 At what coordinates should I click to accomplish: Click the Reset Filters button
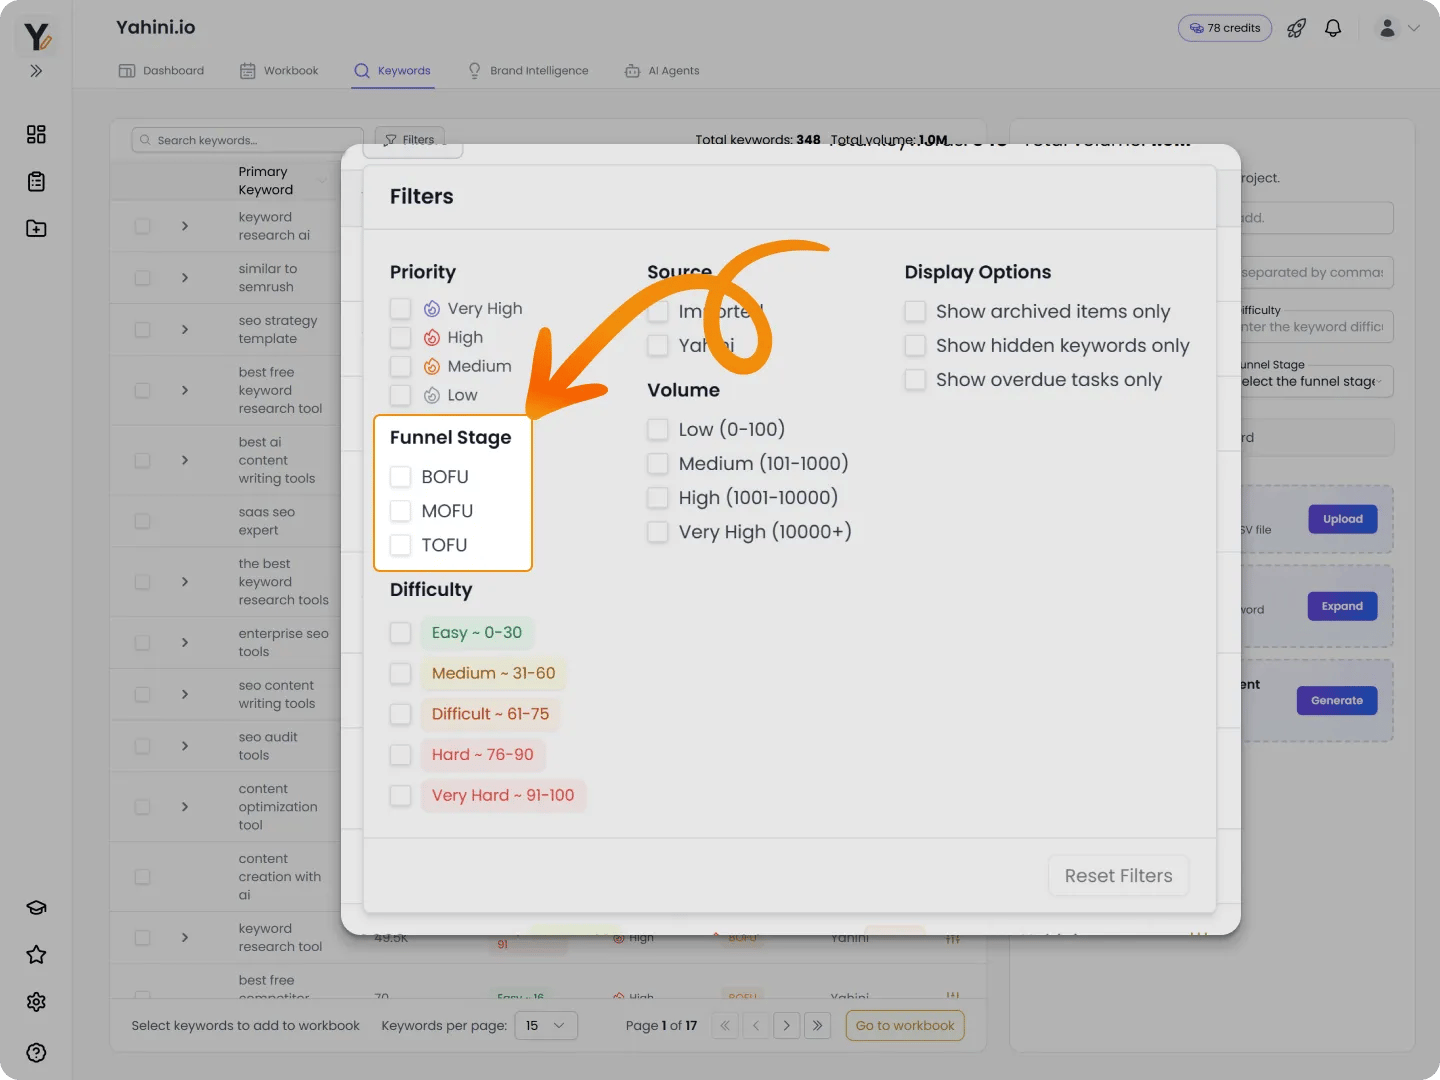(x=1118, y=875)
